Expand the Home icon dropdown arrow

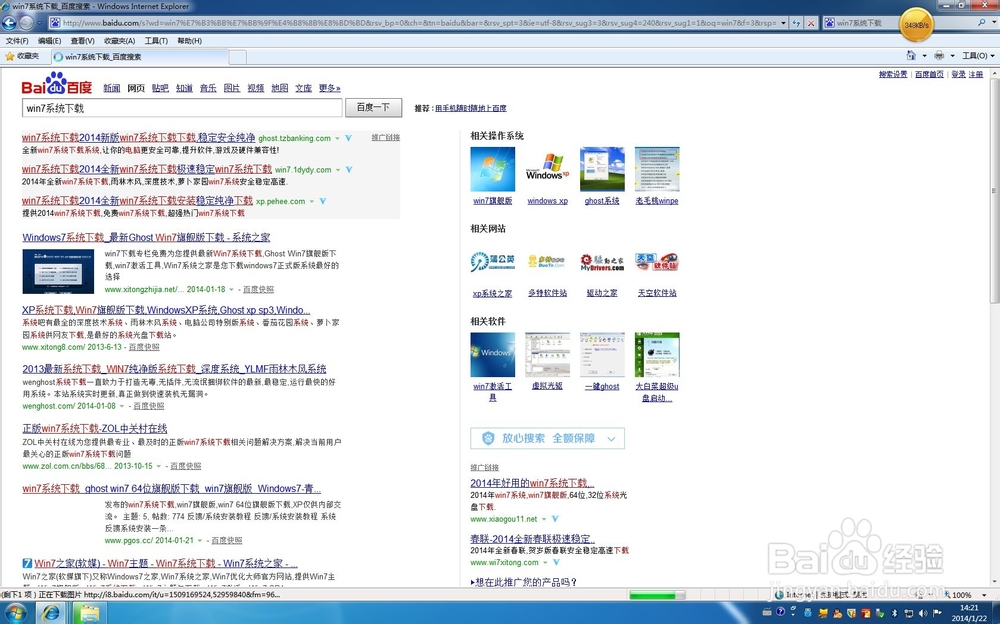[x=924, y=56]
